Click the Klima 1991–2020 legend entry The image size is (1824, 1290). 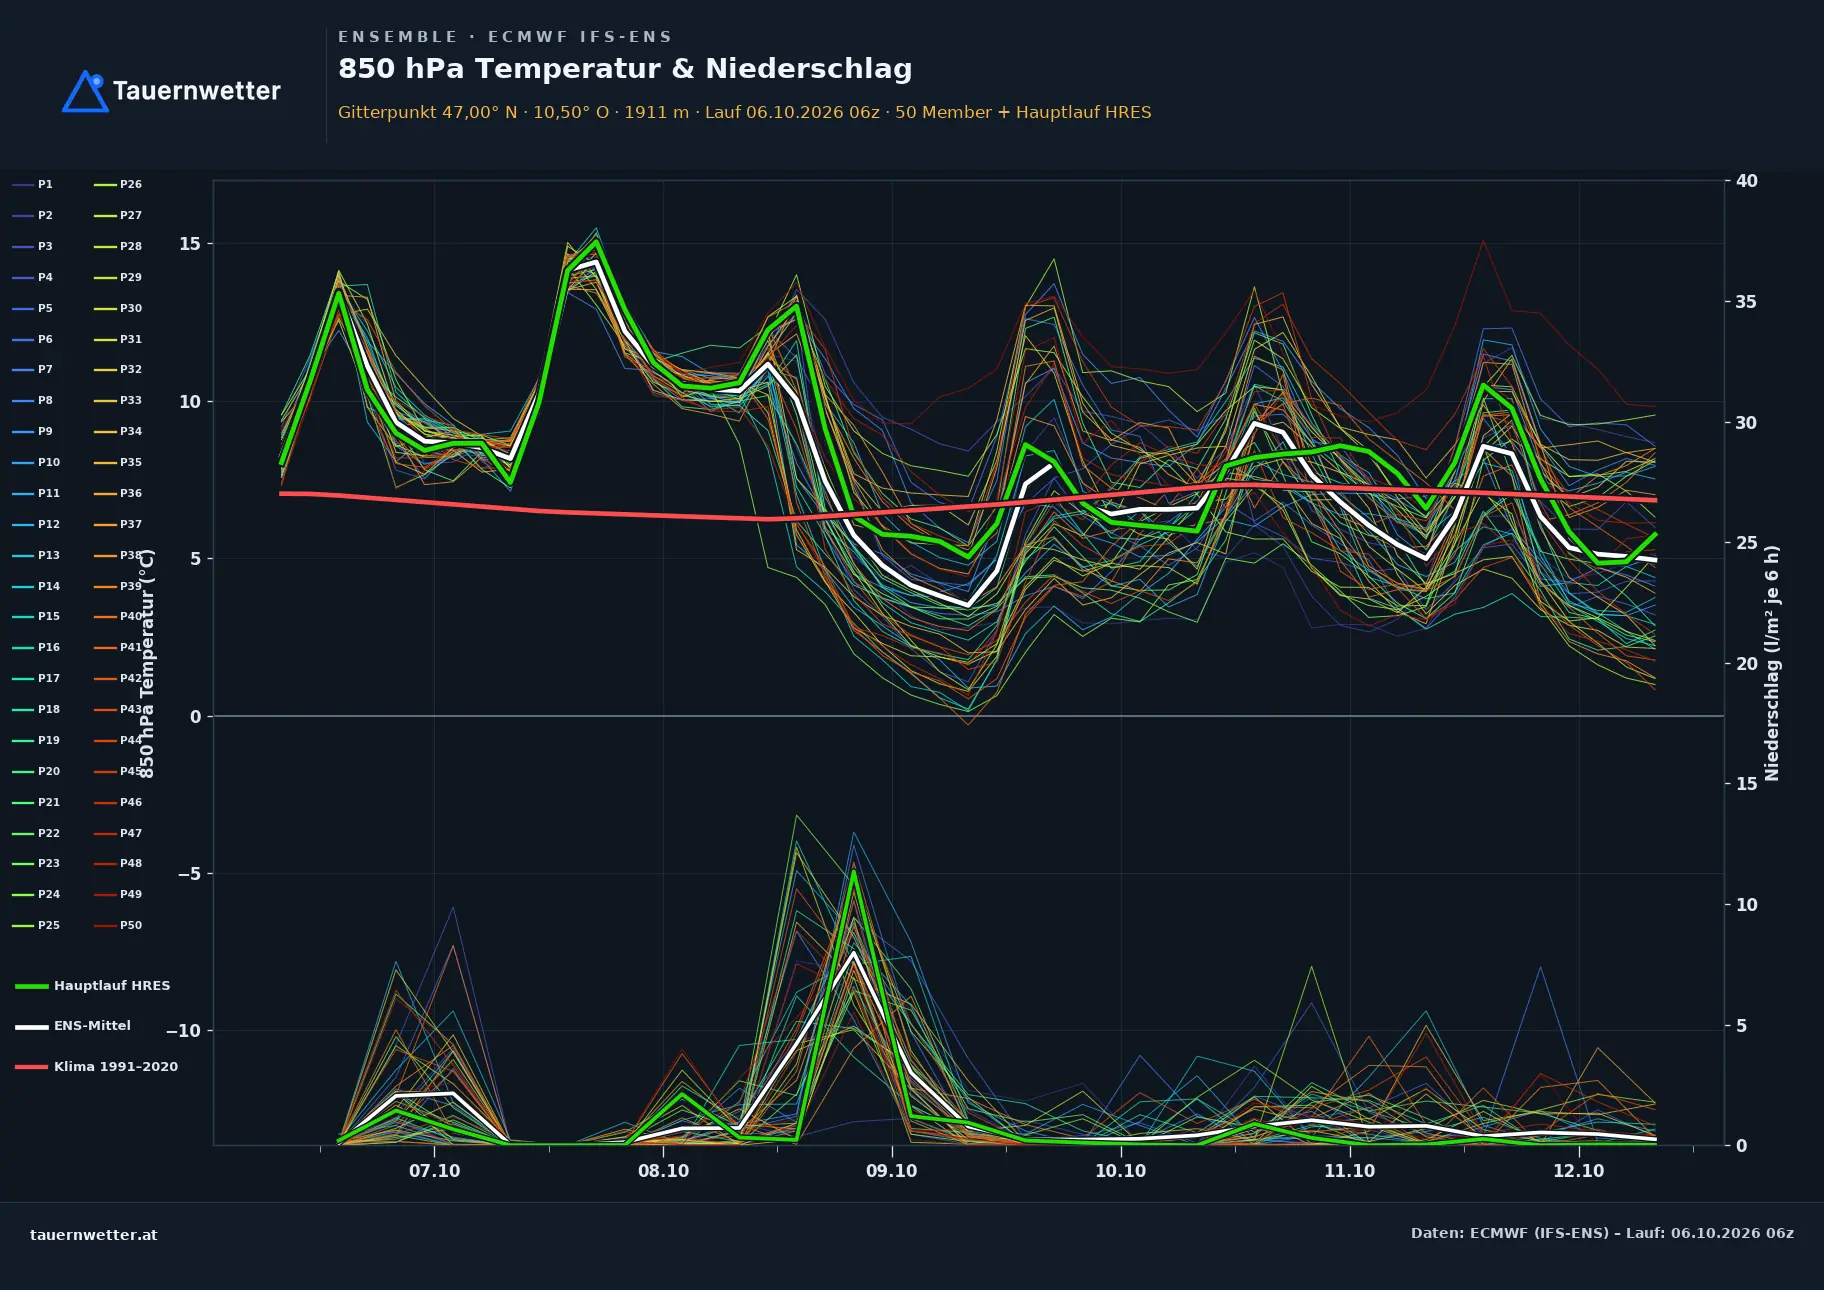coord(96,1067)
